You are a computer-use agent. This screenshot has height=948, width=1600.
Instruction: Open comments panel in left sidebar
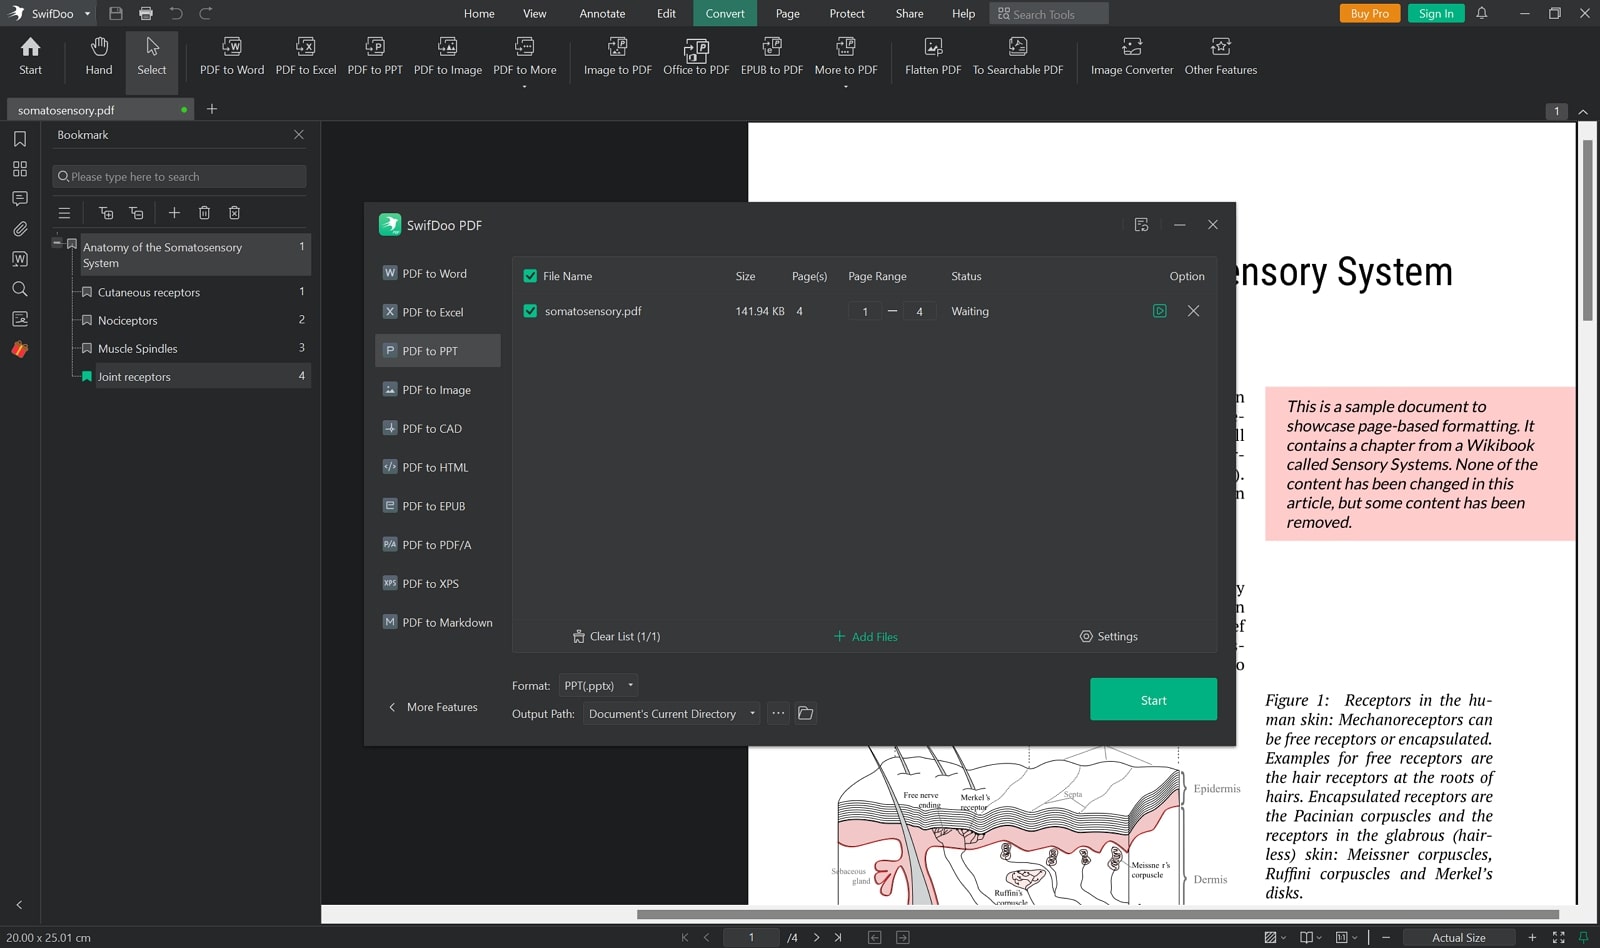(x=20, y=199)
